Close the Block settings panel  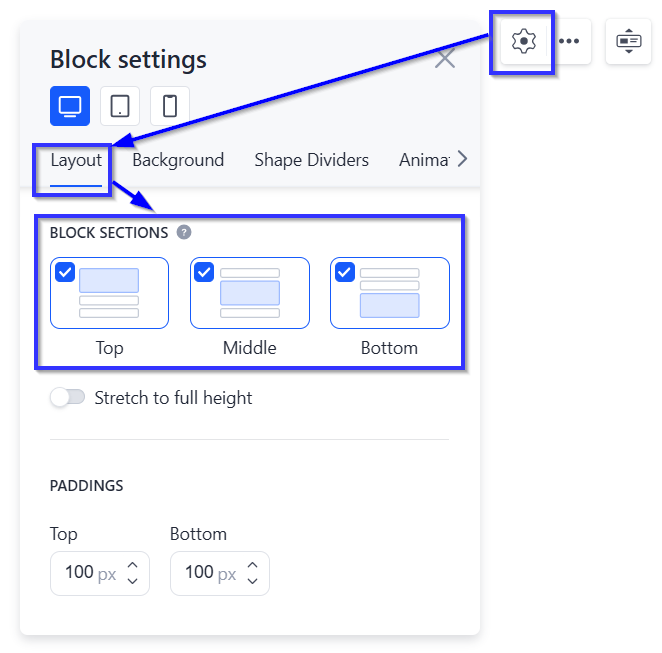(x=445, y=58)
